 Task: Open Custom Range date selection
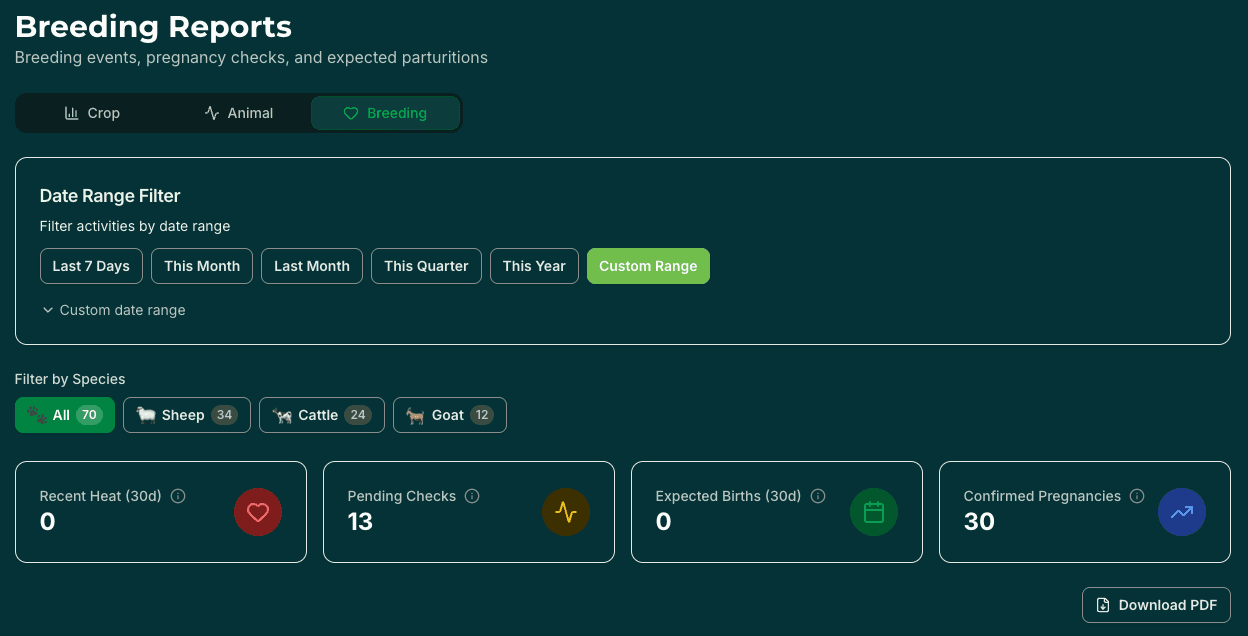click(648, 266)
